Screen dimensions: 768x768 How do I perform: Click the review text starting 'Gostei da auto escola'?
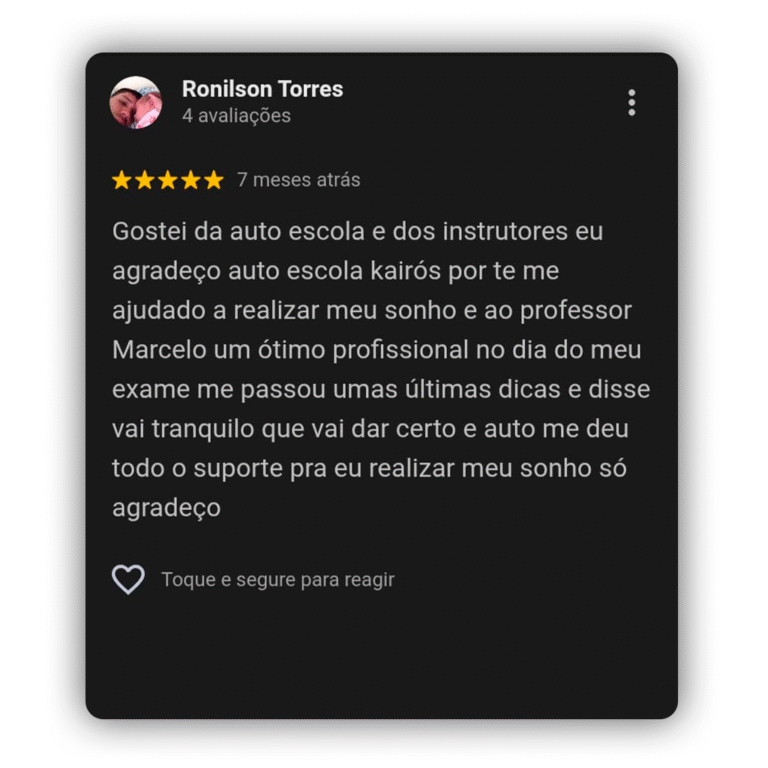click(381, 369)
